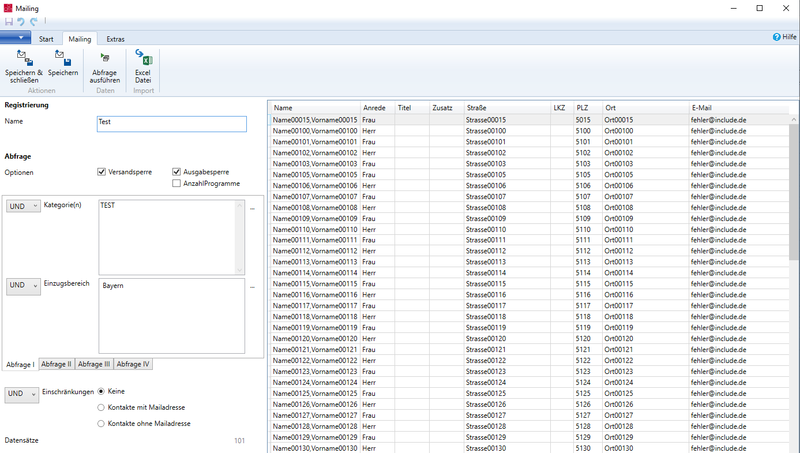Switch to Start ribbon tab
This screenshot has width=800, height=453.
coord(46,39)
